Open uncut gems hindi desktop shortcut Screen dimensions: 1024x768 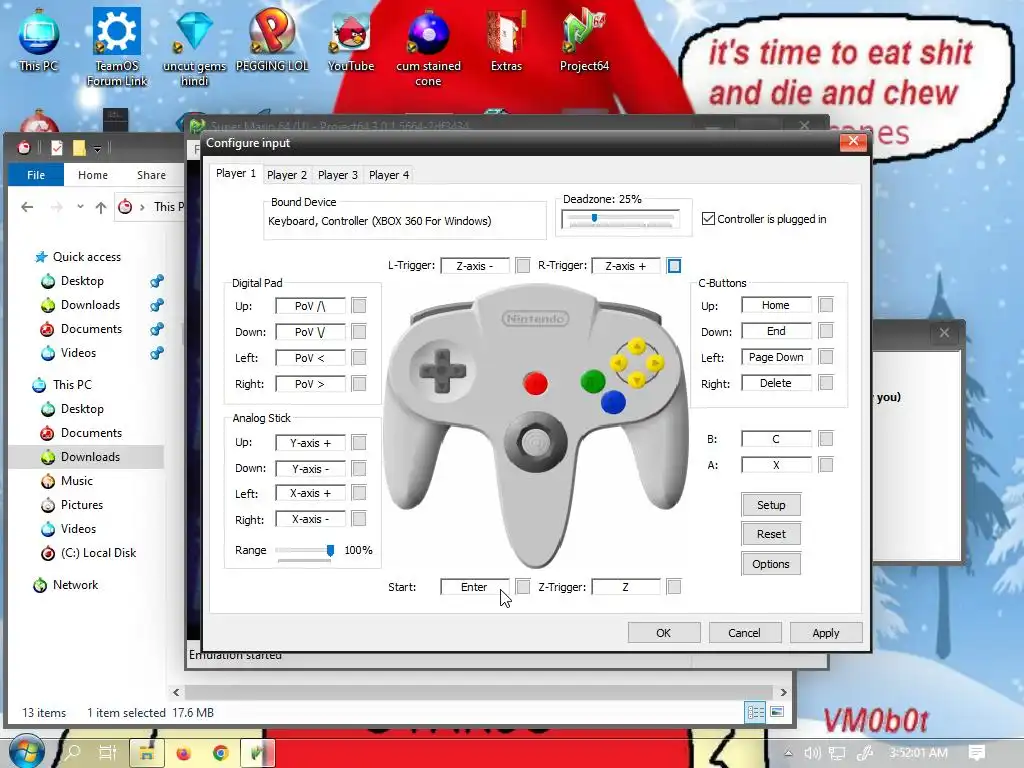[x=194, y=47]
